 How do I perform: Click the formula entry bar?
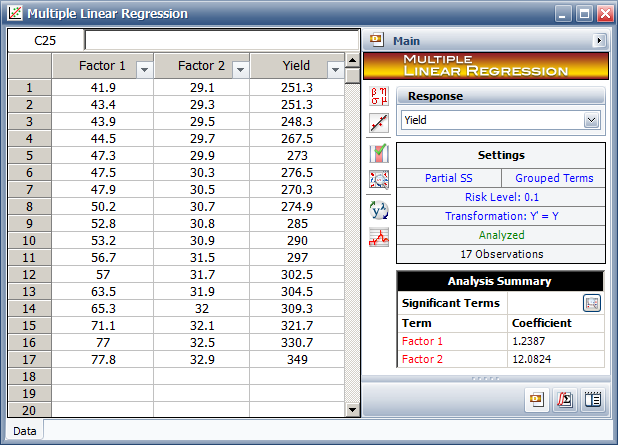(x=222, y=40)
